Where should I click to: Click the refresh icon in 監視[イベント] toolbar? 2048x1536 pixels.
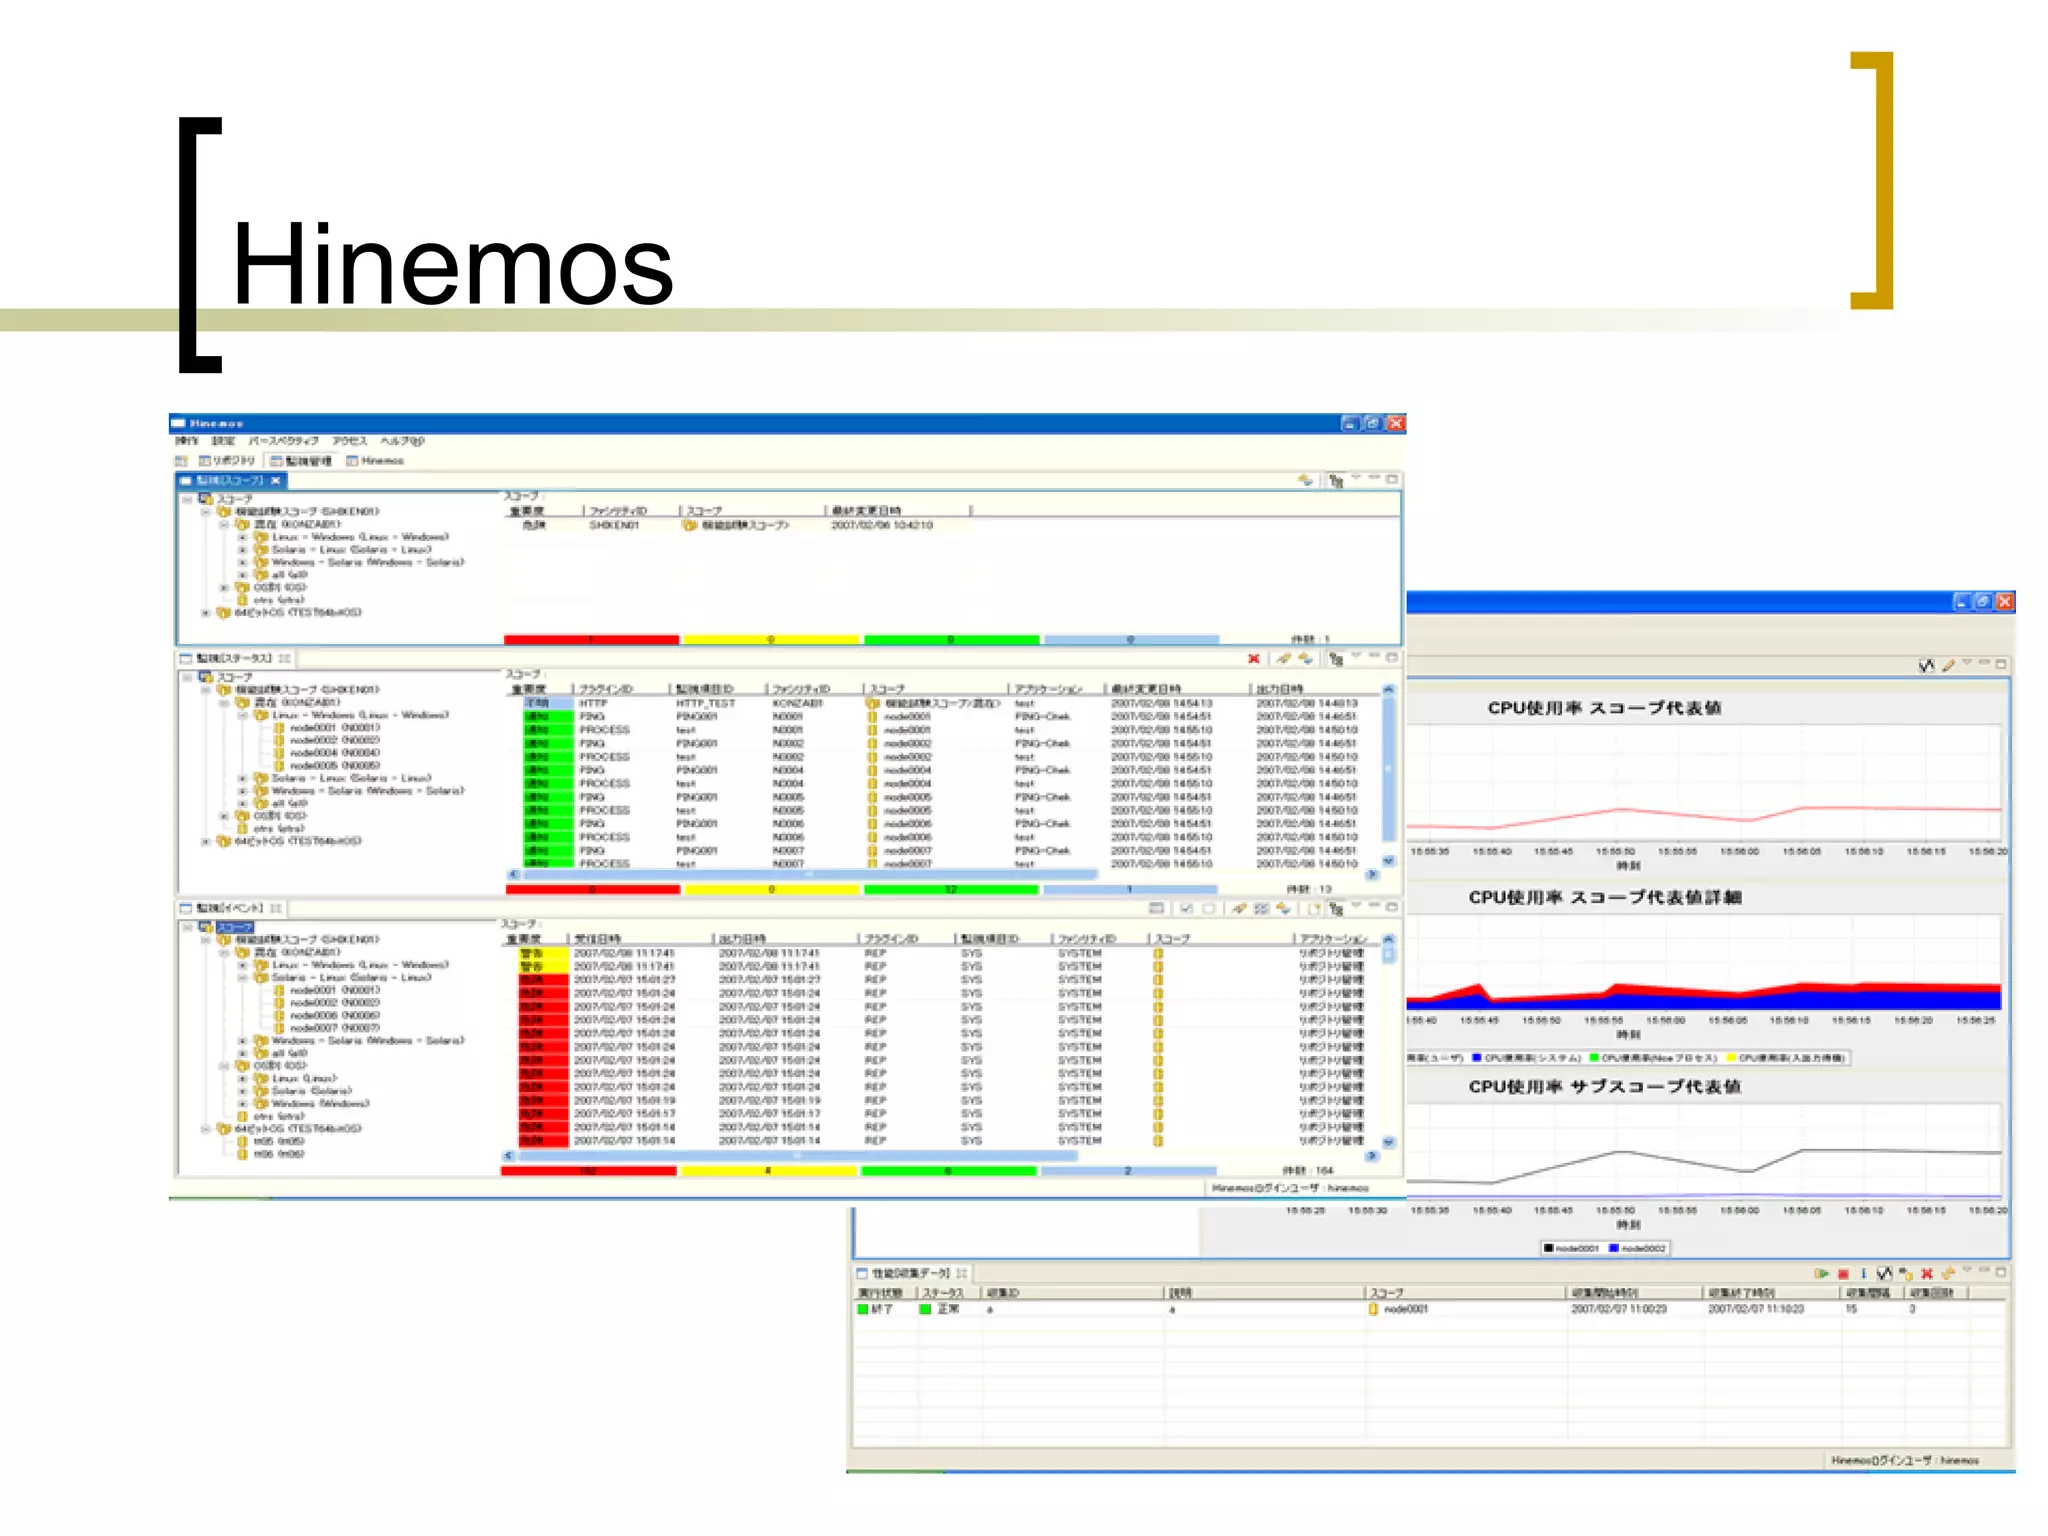(1283, 908)
